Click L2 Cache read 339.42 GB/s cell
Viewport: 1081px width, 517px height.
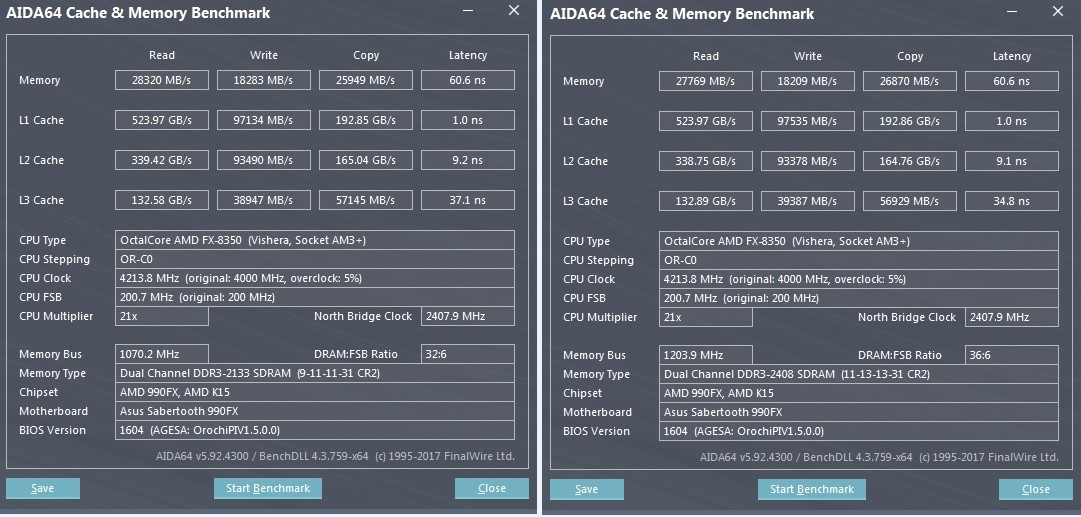[162, 160]
